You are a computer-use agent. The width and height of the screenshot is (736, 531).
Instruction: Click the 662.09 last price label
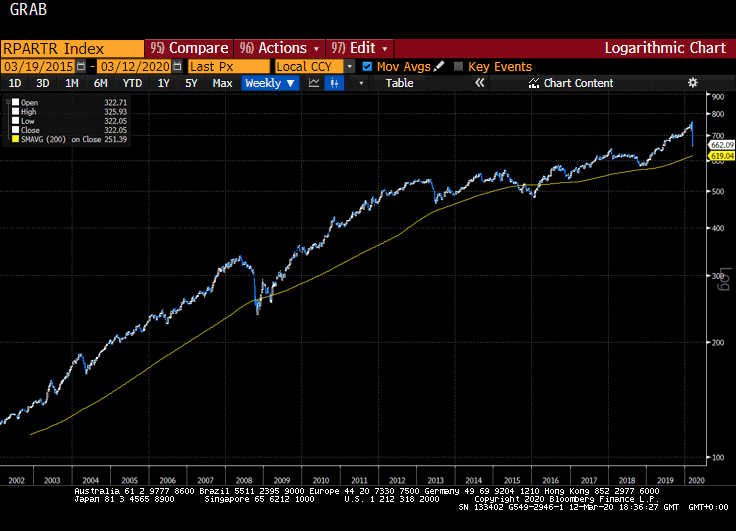722,145
